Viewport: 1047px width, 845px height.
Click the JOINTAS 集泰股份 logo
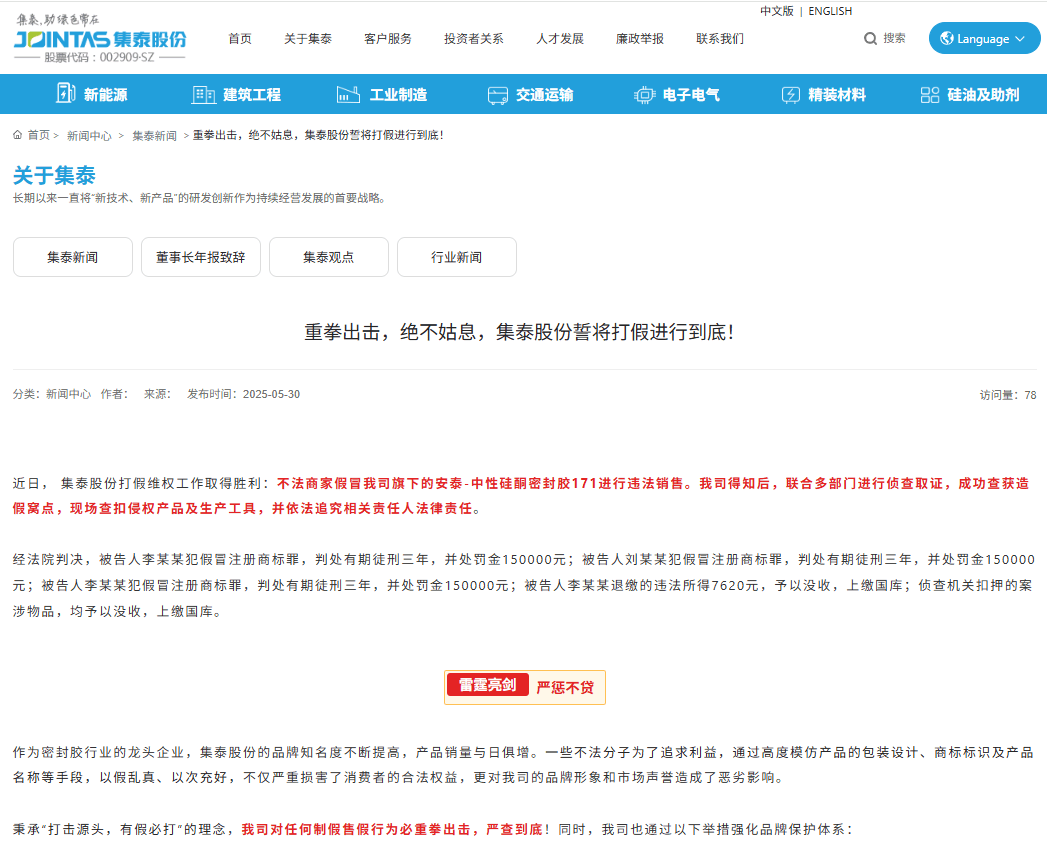pos(100,40)
